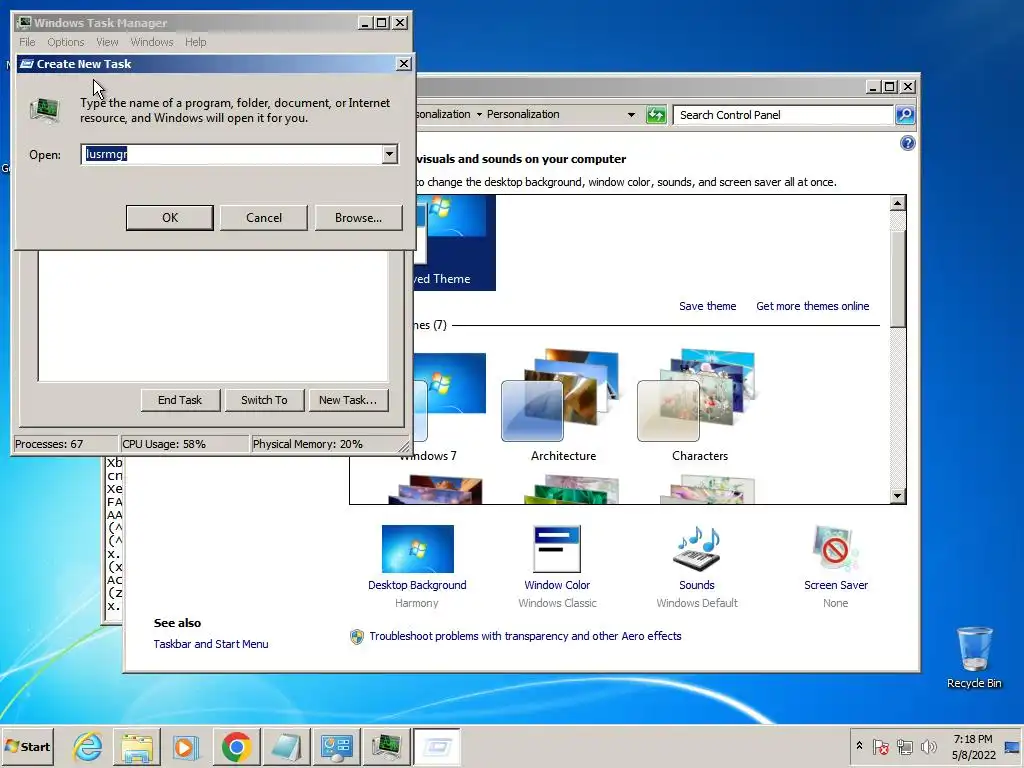Click the green refresh icon in Control Panel
Image resolution: width=1024 pixels, height=768 pixels.
point(656,115)
